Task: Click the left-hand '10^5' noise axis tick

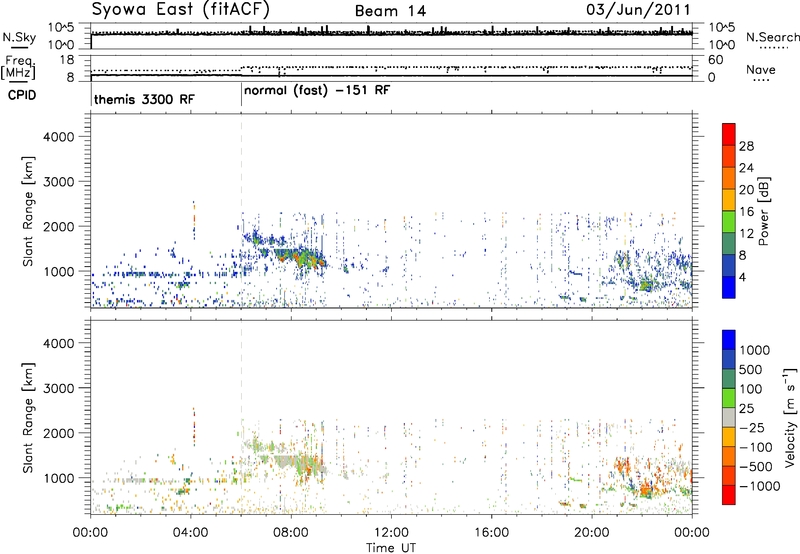Action: point(61,28)
